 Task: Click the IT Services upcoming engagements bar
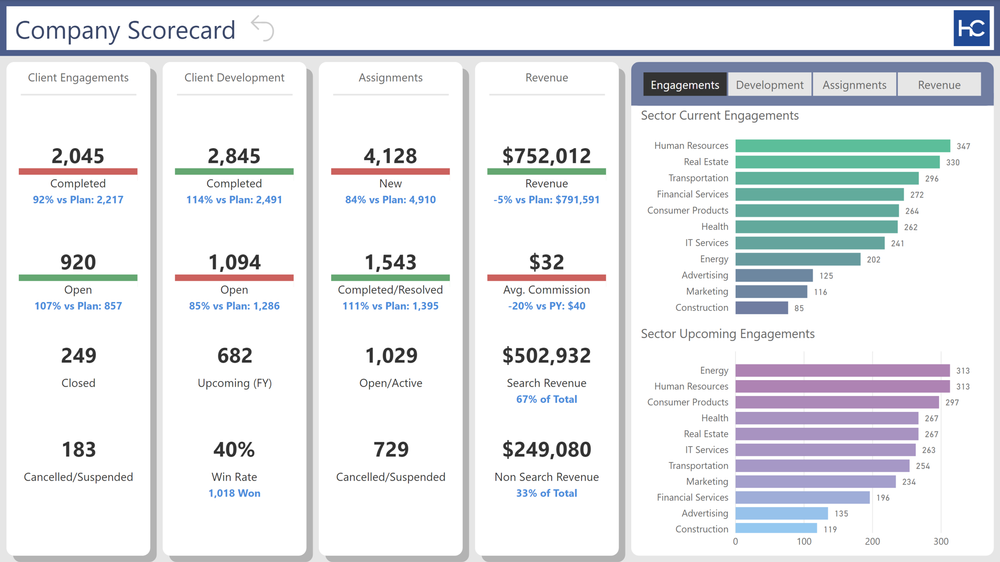pos(825,450)
